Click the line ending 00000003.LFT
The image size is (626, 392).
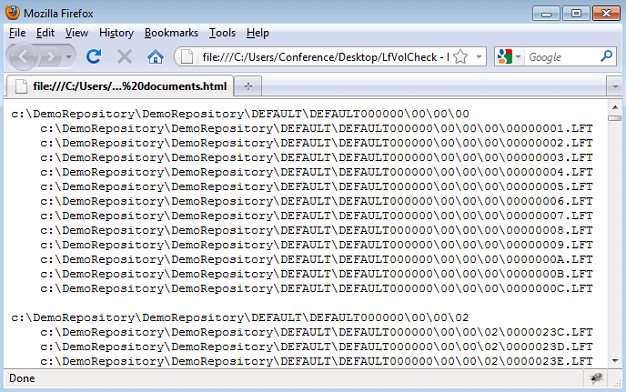317,157
